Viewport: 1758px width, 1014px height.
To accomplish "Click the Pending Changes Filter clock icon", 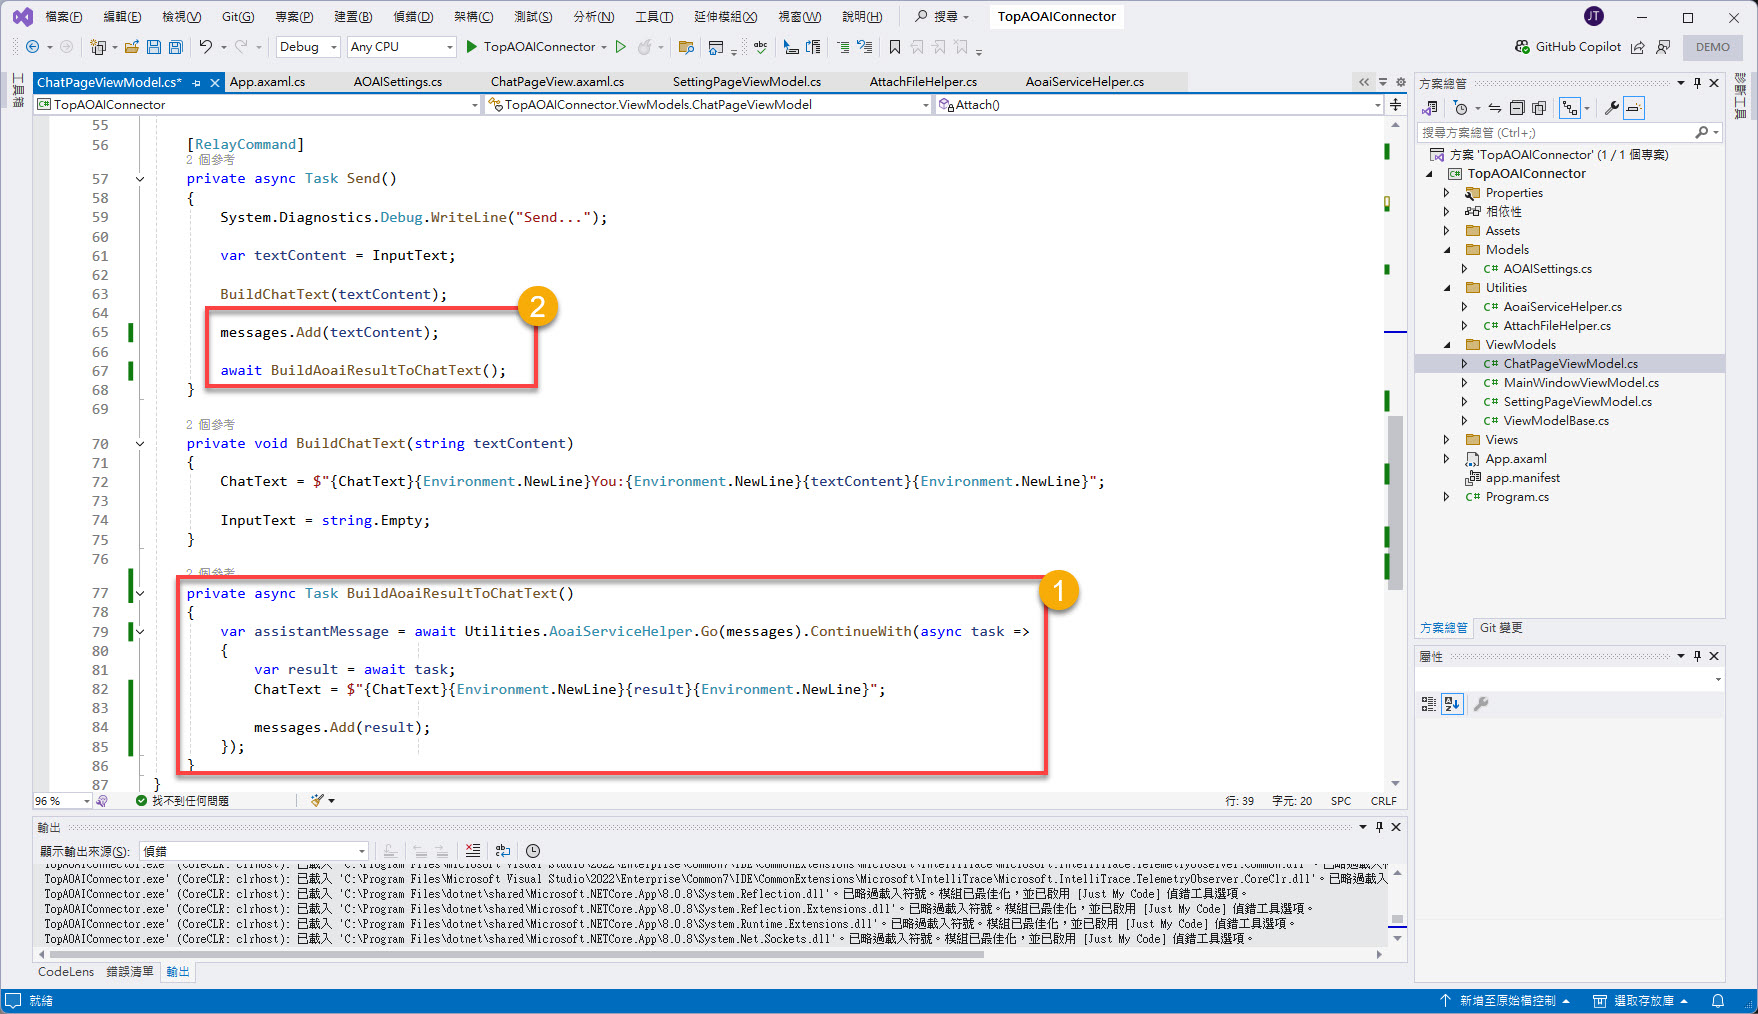I will (1461, 108).
